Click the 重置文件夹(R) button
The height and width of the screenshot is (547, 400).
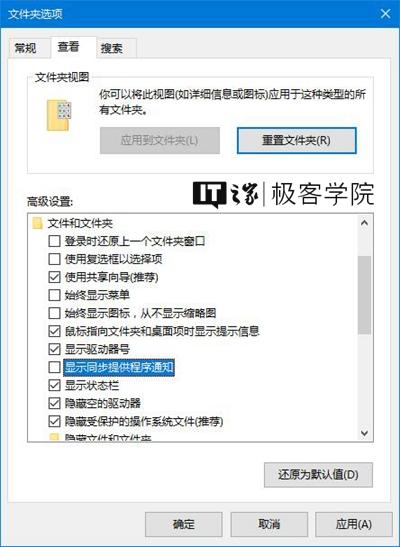click(x=297, y=141)
